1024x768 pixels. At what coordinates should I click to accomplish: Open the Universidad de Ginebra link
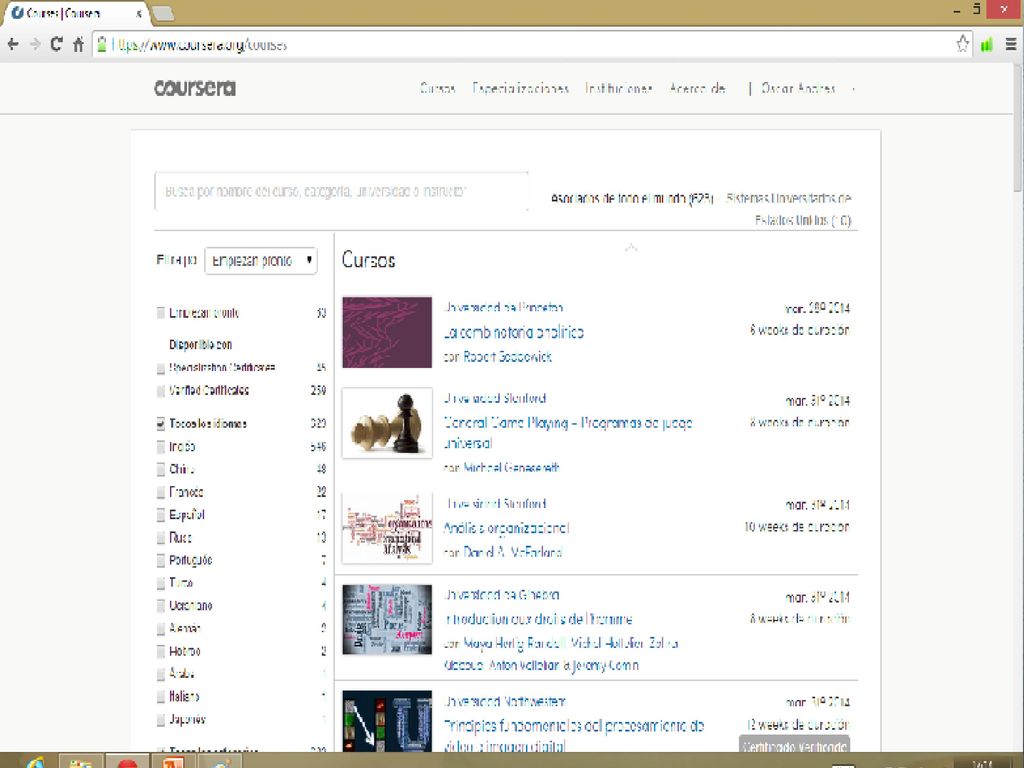point(501,595)
